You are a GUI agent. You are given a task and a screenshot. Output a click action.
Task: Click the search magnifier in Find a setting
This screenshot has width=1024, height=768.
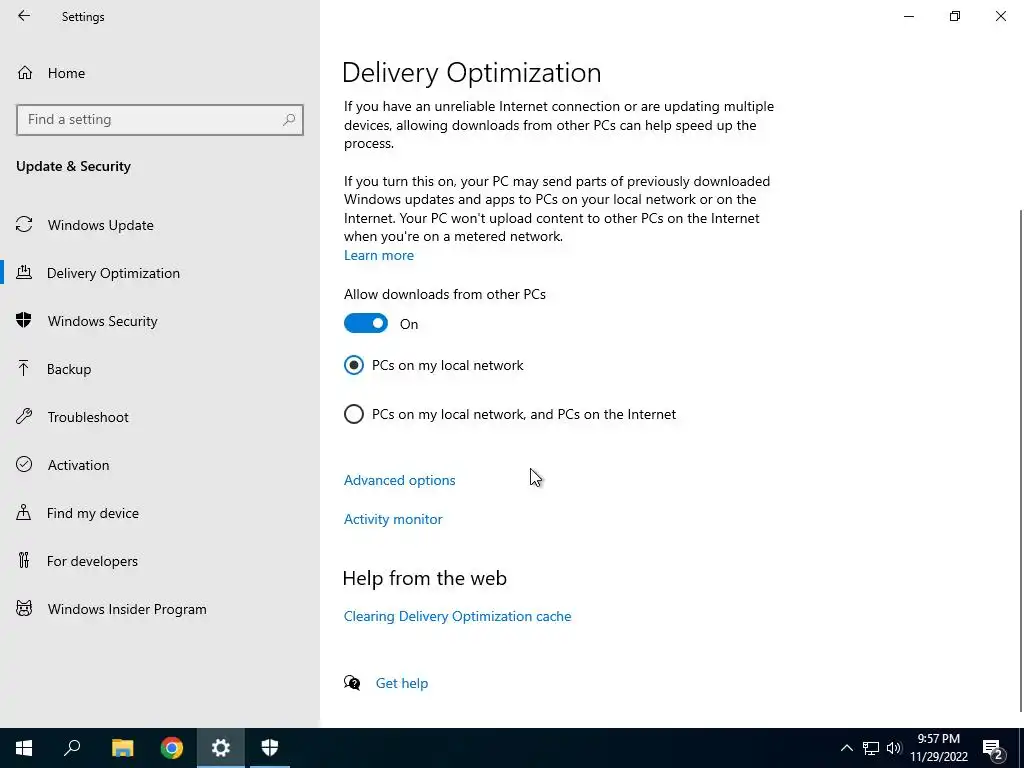[289, 120]
